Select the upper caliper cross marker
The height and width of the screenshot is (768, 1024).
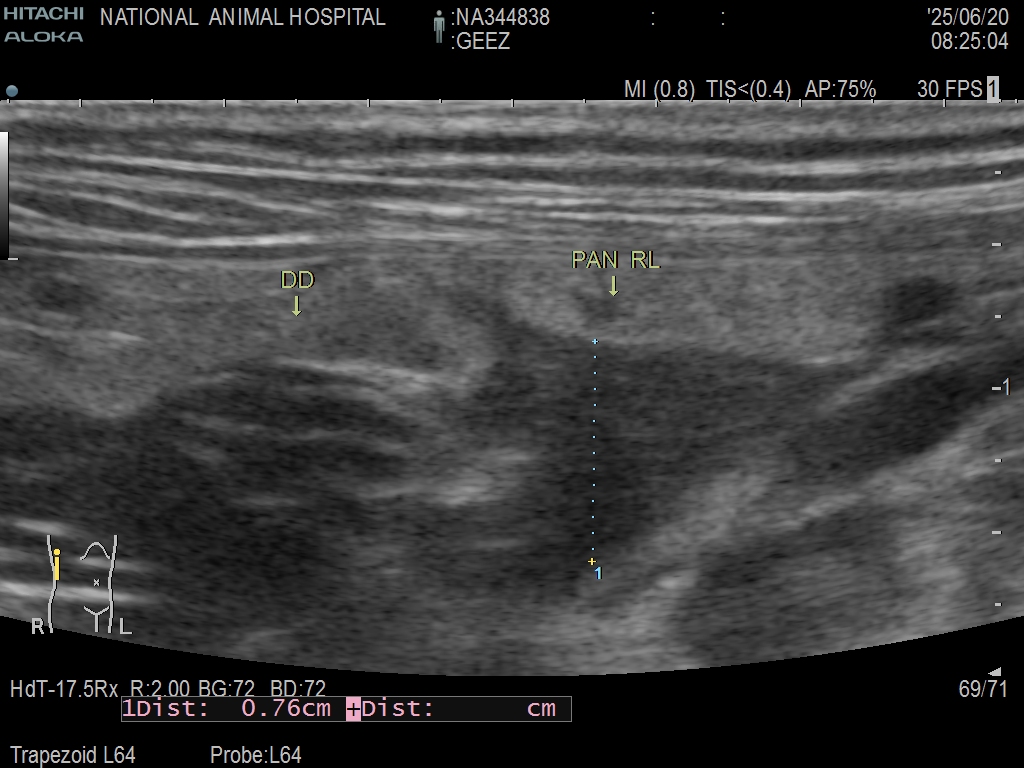pyautogui.click(x=595, y=342)
